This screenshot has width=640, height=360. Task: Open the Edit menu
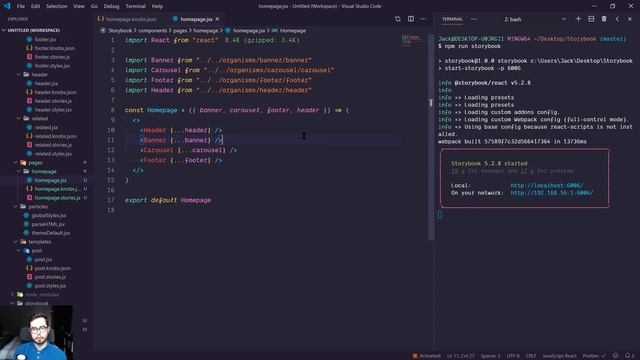tap(36, 6)
